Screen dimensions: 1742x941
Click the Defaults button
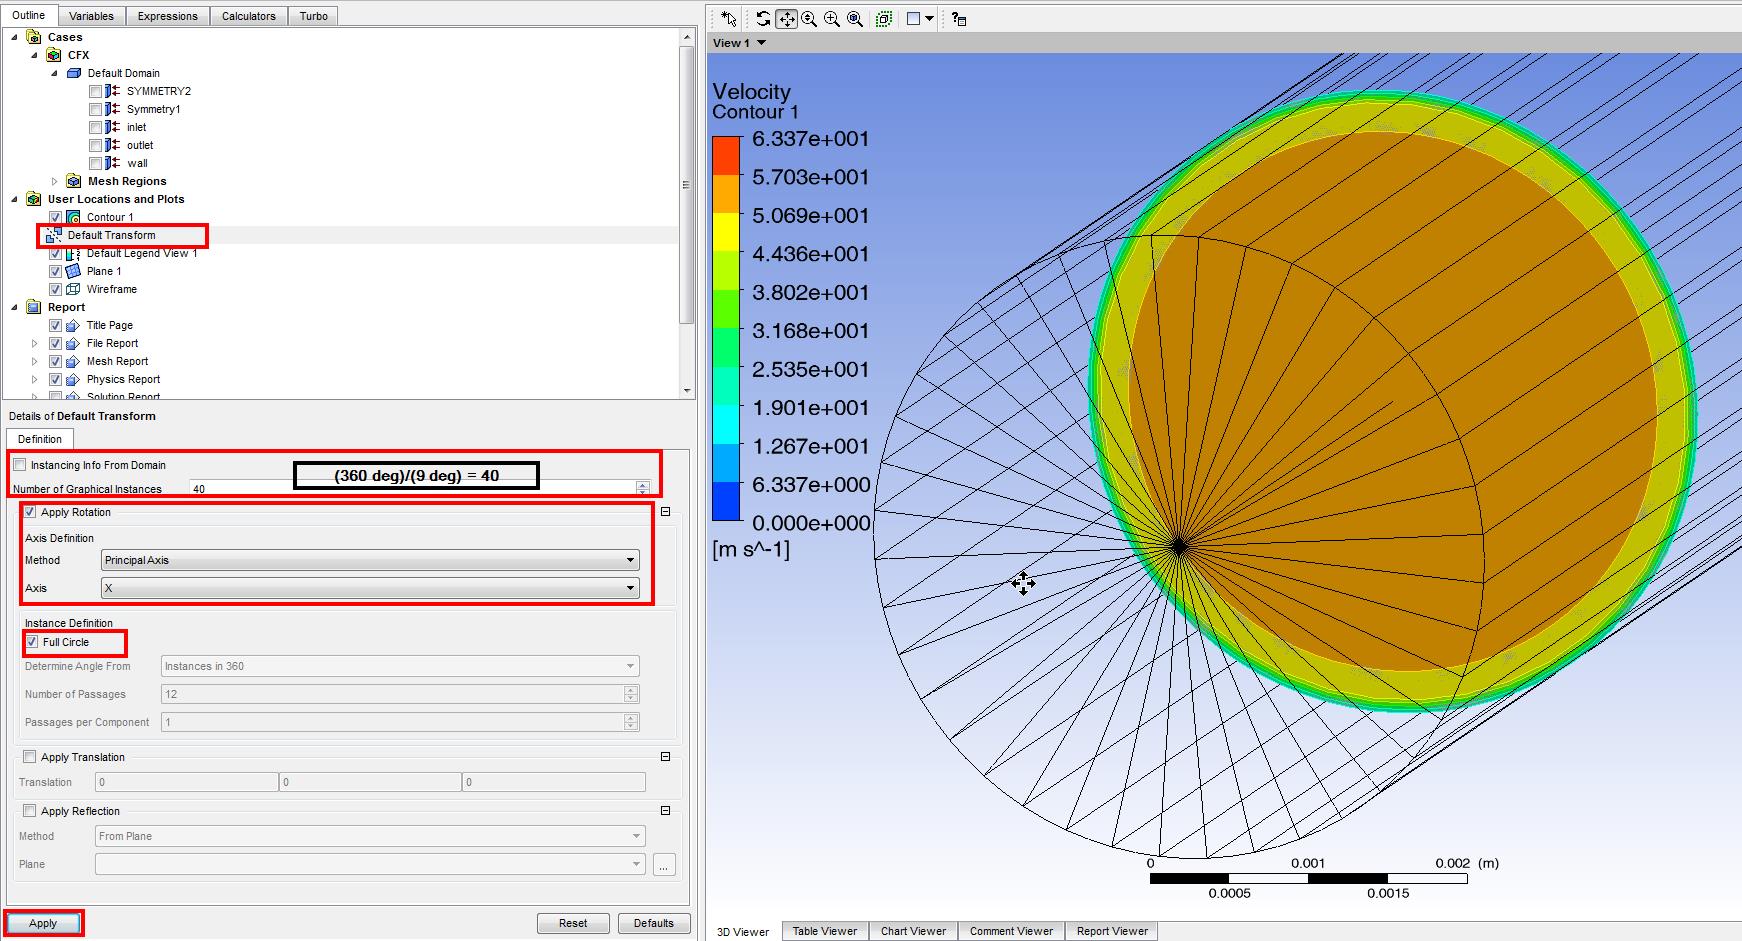coord(653,923)
